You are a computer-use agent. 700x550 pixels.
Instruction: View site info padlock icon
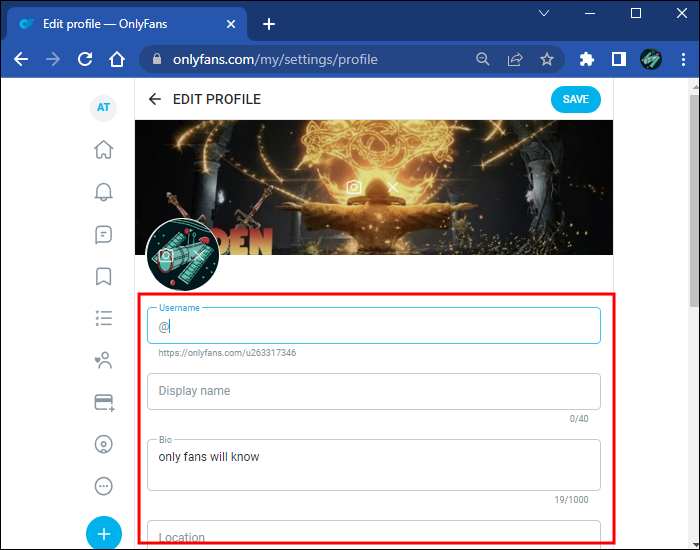157,59
